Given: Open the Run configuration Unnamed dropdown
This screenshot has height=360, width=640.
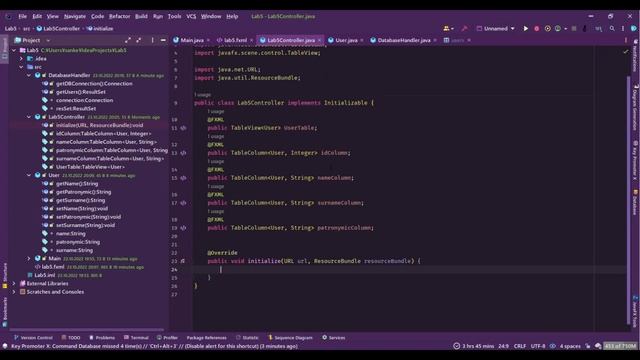Looking at the screenshot, I should 496,29.
